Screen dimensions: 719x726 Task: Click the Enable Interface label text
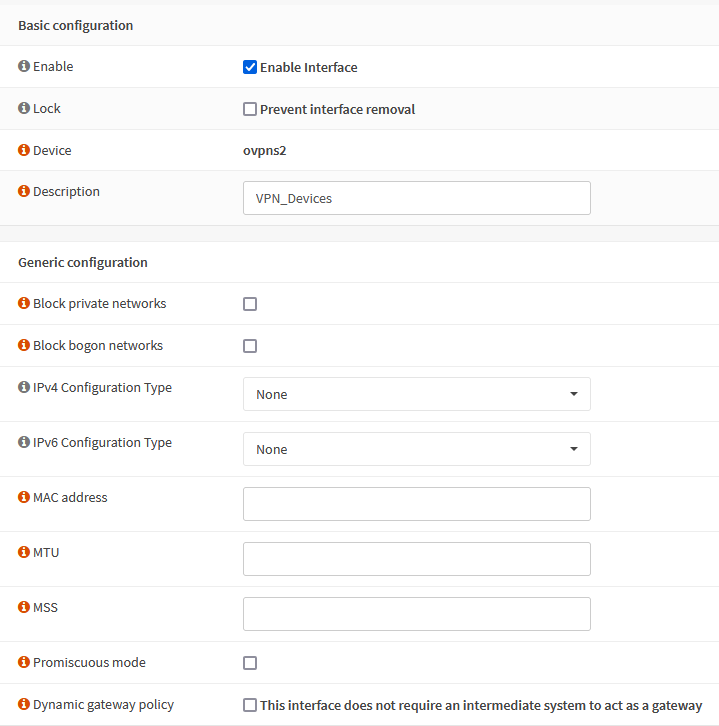(x=309, y=68)
